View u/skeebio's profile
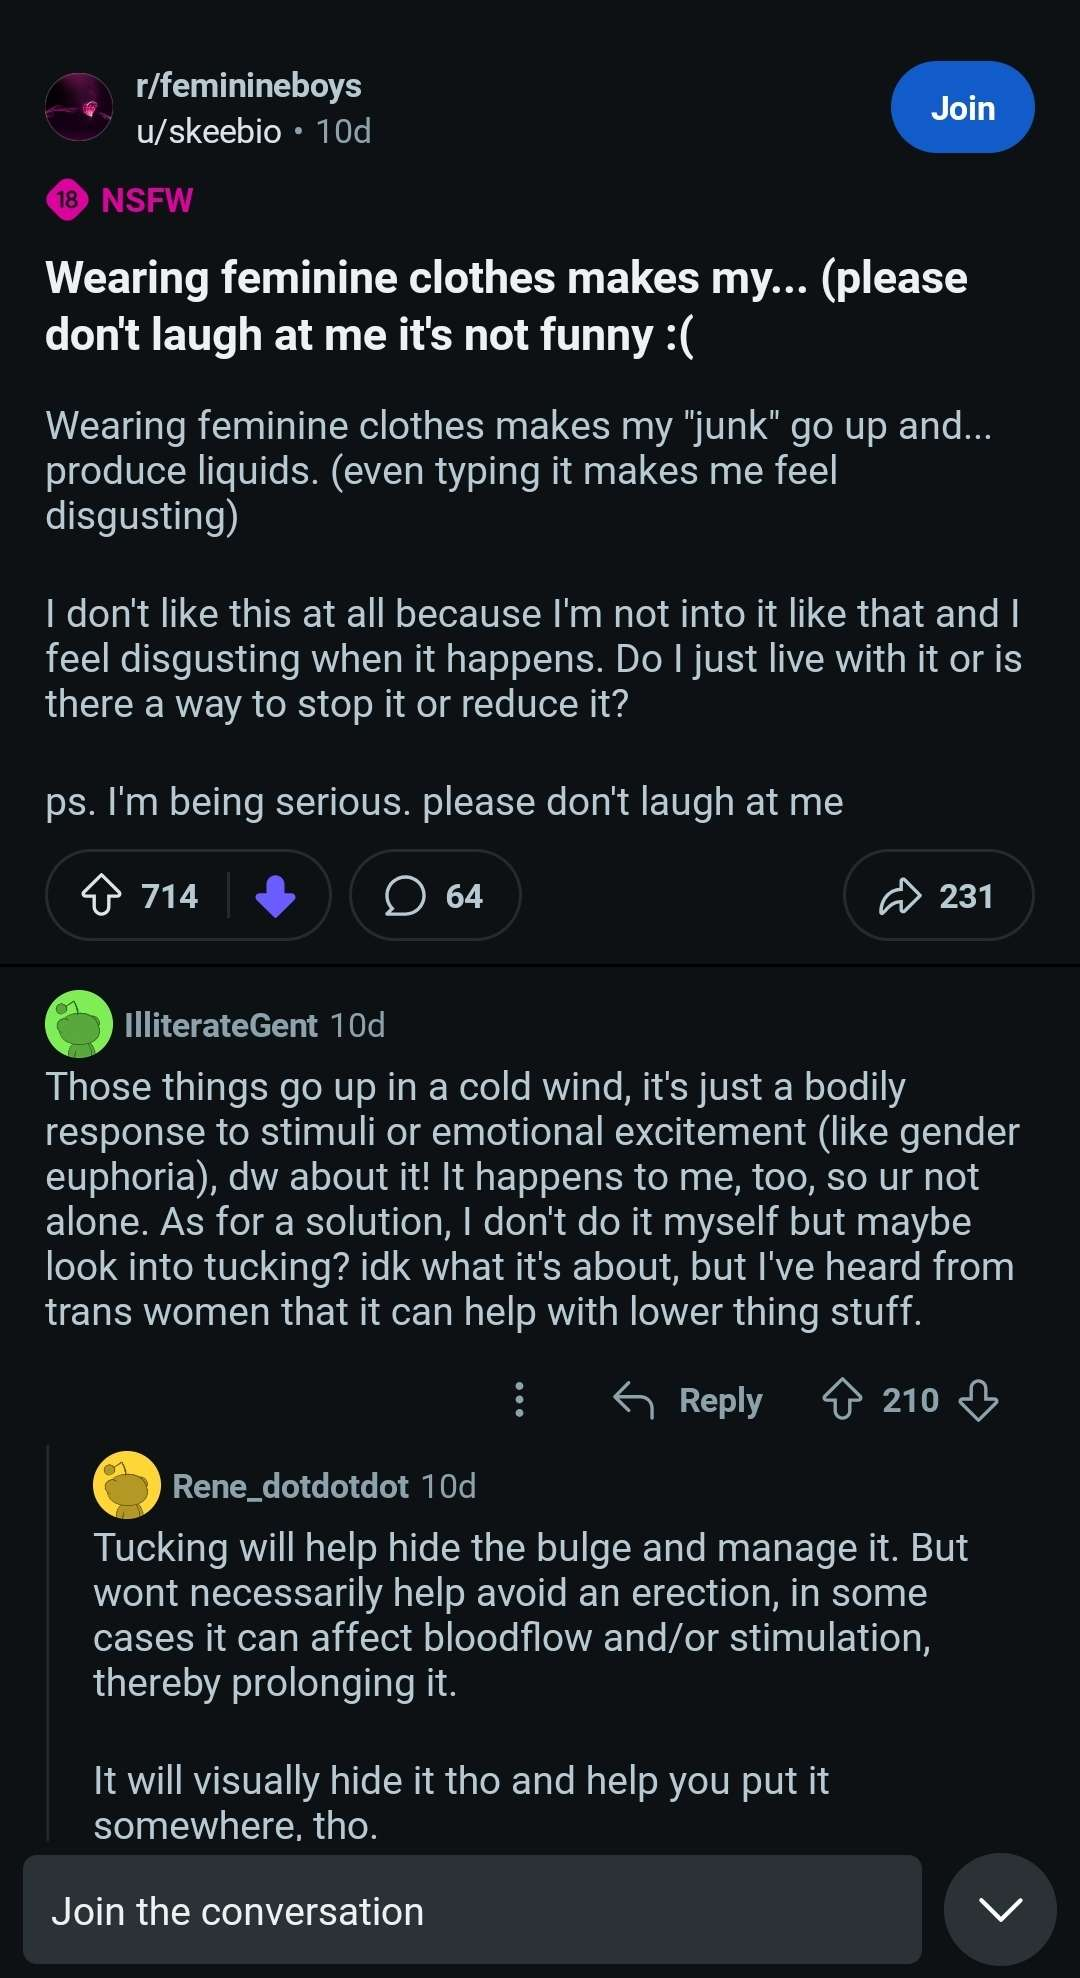This screenshot has height=1978, width=1080. coord(209,131)
